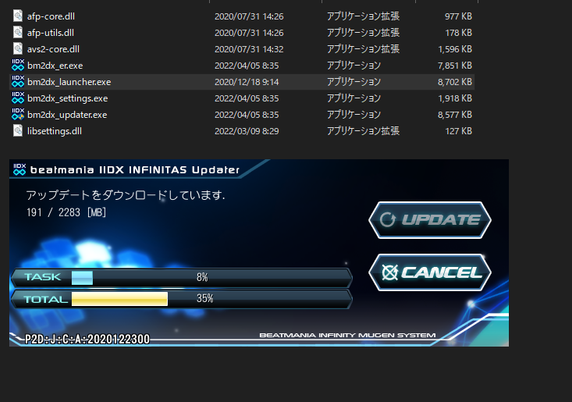
Task: Click the 2022/03/09 8:29 date entry
Action: click(247, 131)
